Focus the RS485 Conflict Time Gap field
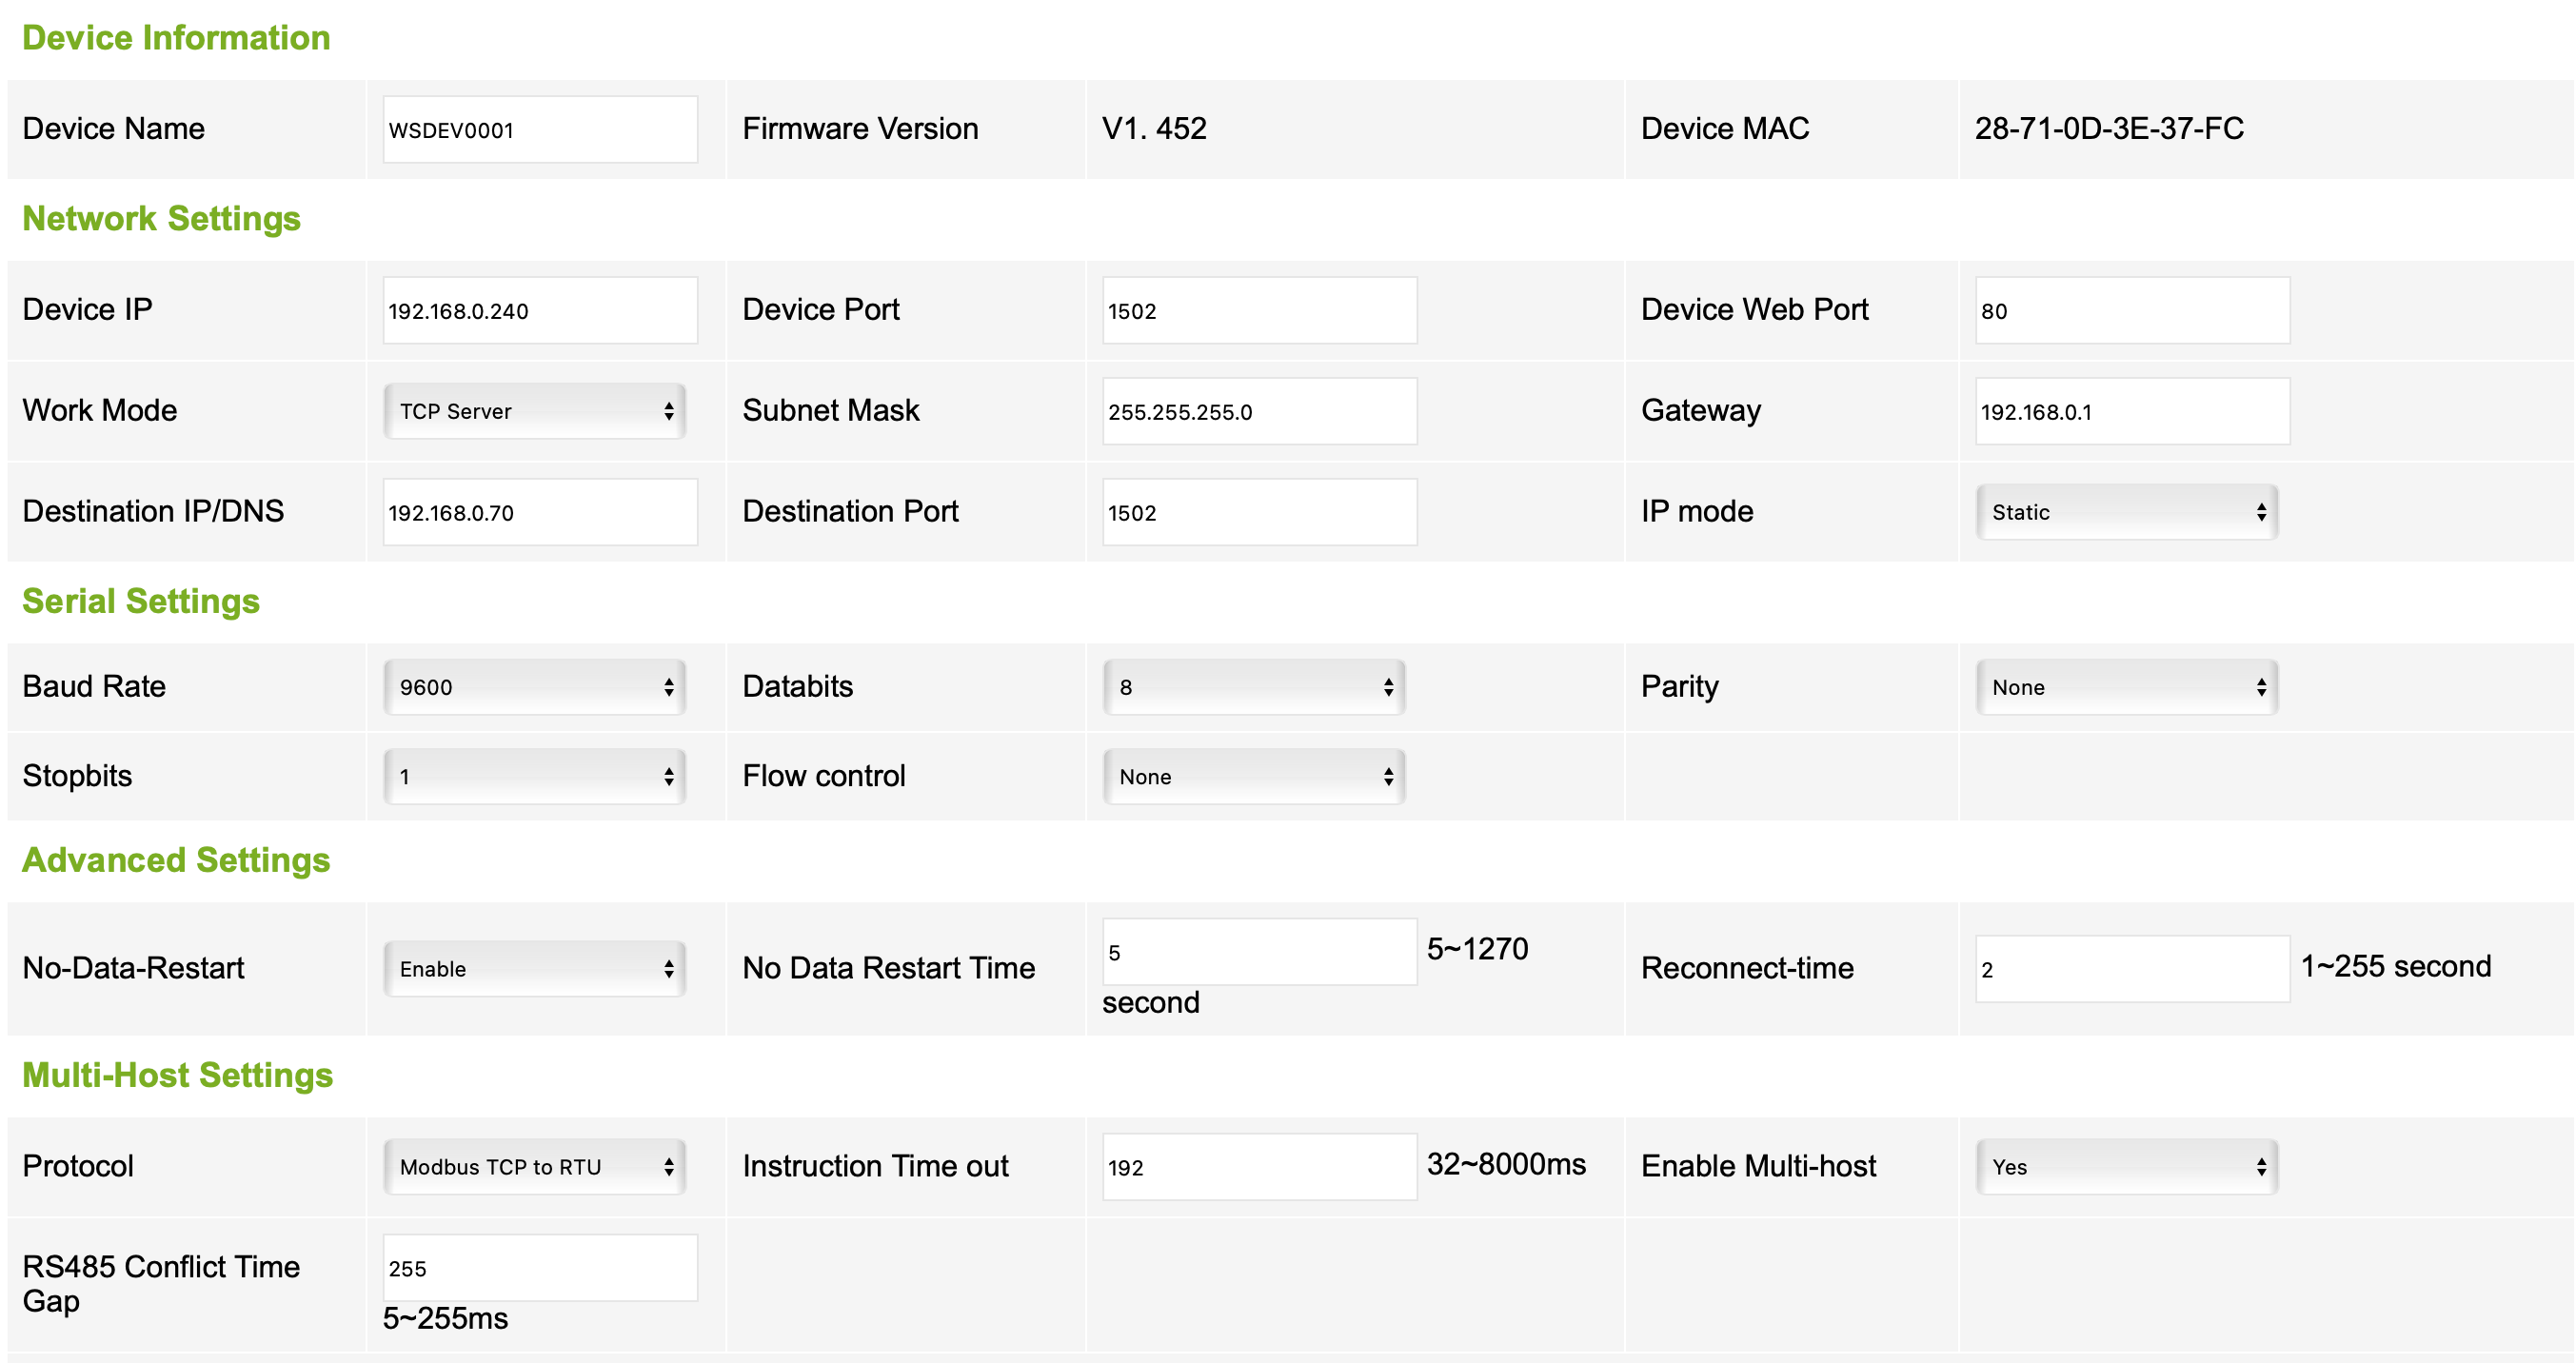Screen dimensions: 2576x1363 pos(540,1267)
